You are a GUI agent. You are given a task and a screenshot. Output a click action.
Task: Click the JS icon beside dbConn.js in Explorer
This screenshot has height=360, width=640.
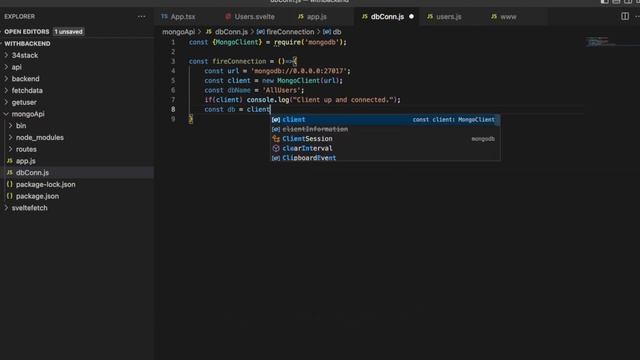pos(10,173)
